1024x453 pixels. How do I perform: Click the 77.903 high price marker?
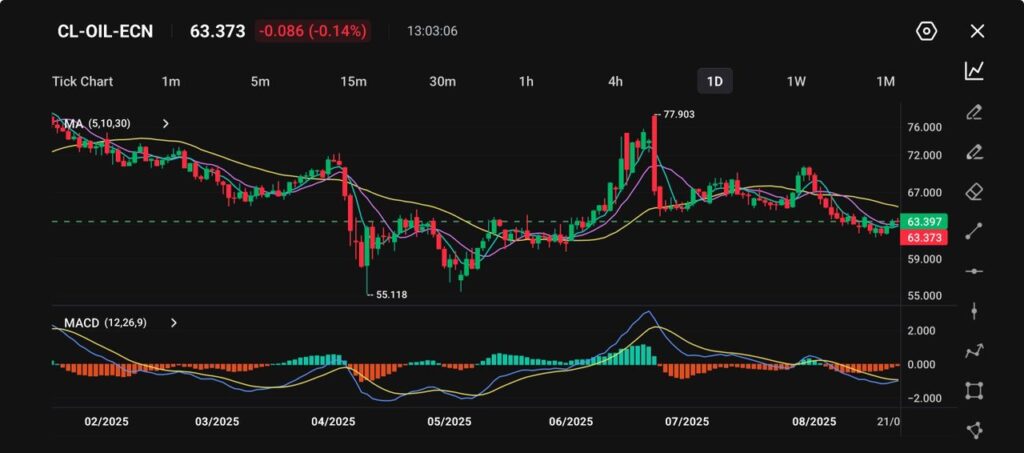click(678, 115)
